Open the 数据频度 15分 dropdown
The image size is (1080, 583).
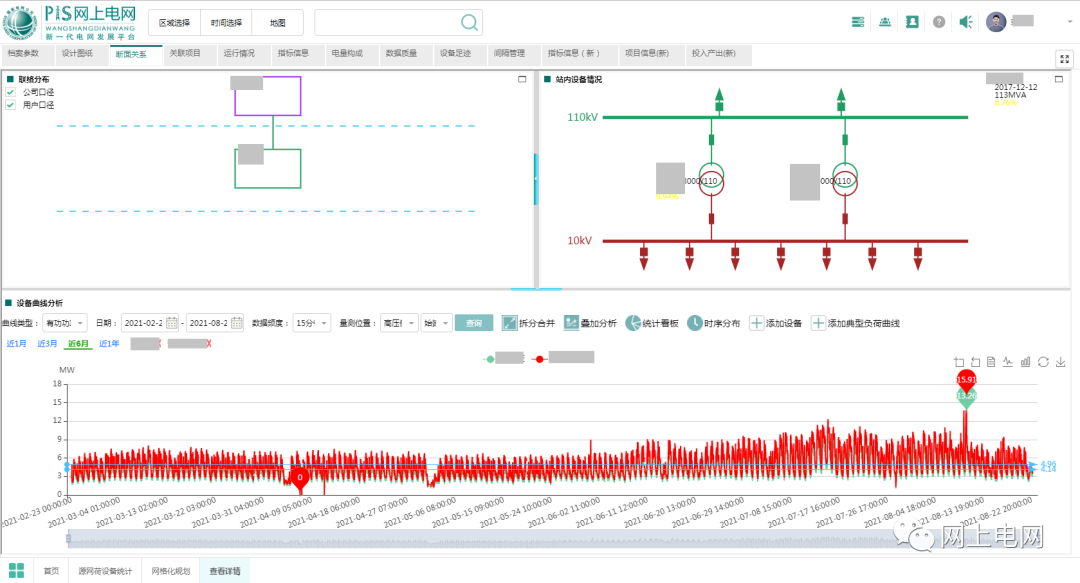(x=312, y=323)
